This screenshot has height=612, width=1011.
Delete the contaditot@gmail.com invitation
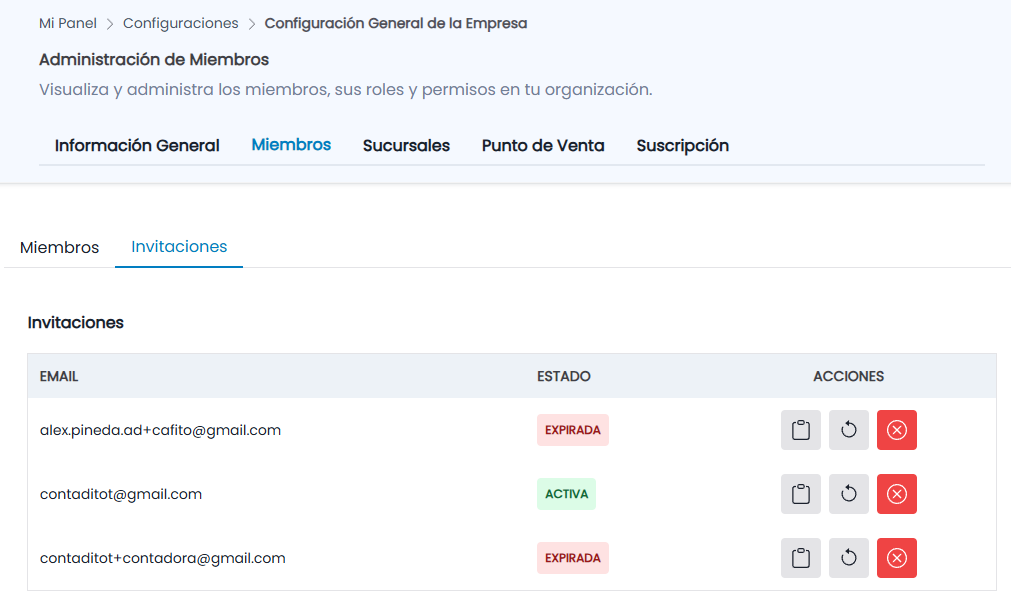pyautogui.click(x=896, y=494)
